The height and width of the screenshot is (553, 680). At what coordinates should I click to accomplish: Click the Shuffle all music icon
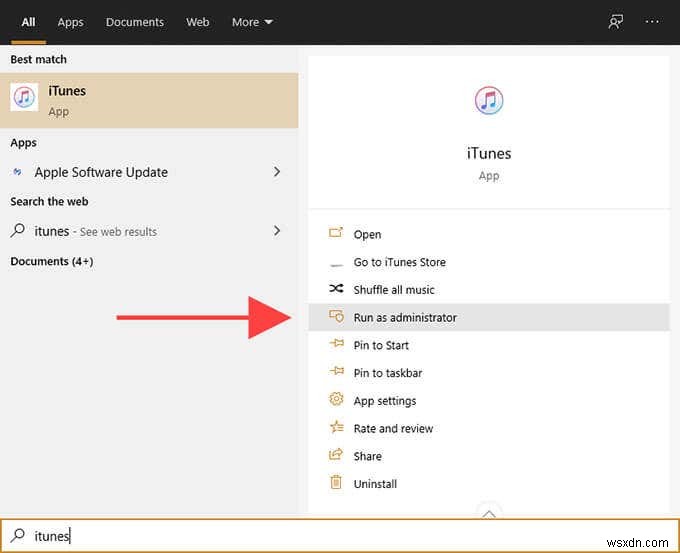pyautogui.click(x=336, y=290)
